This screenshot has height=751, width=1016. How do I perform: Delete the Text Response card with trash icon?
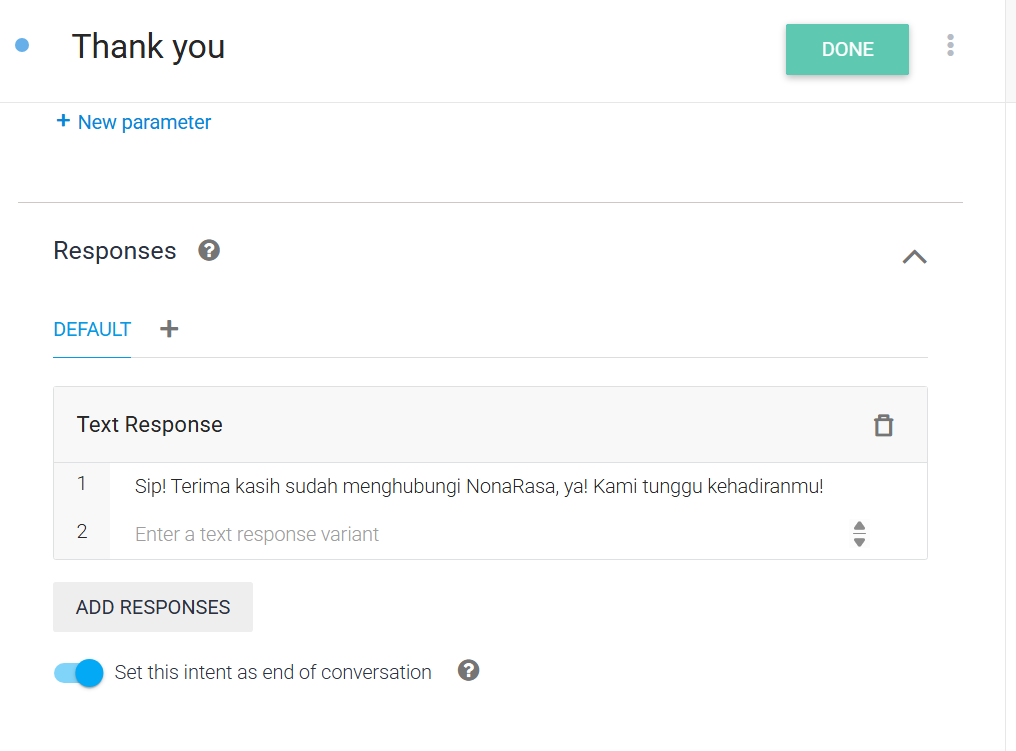883,425
